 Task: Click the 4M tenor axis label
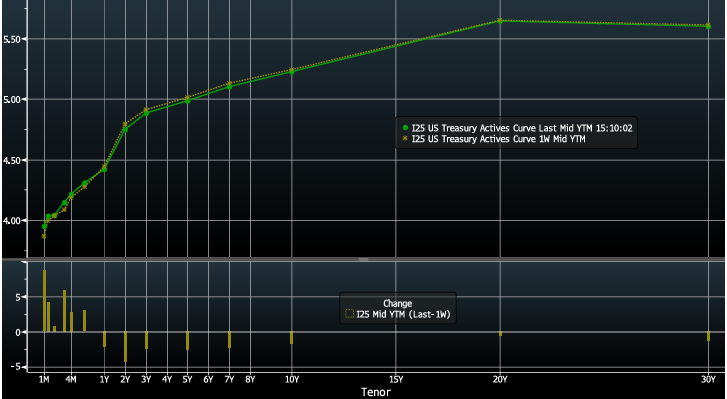tap(71, 380)
